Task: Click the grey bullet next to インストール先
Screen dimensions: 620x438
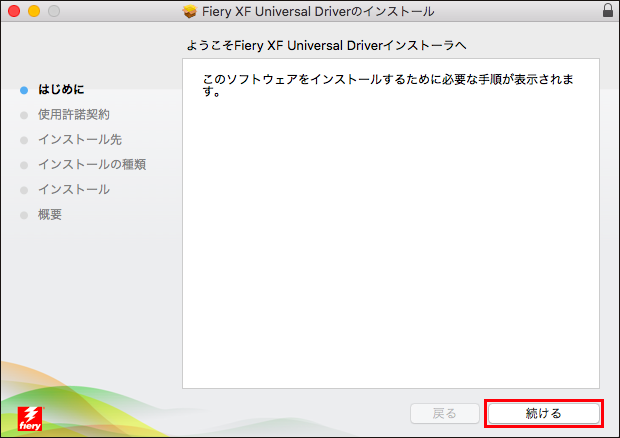Action: [24, 140]
